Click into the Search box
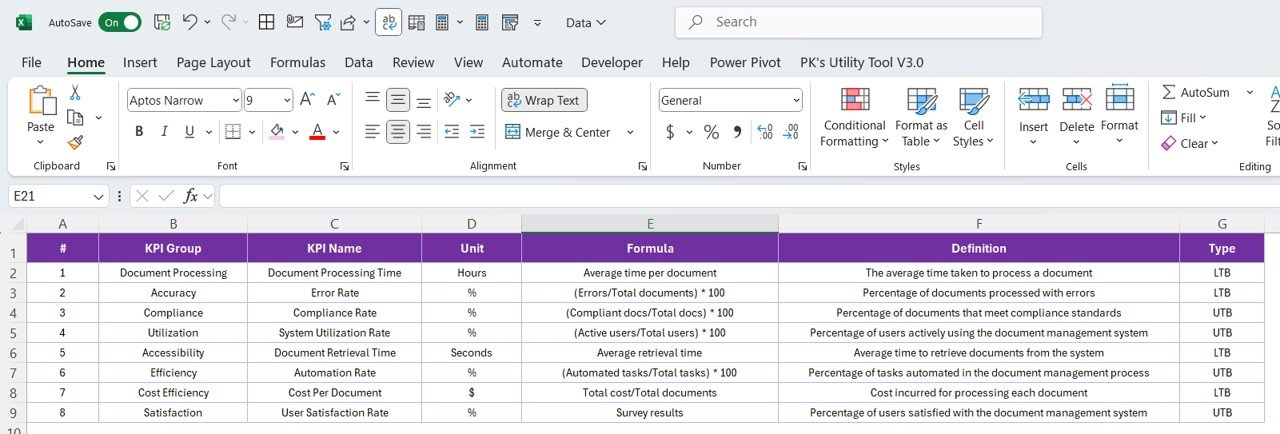 (860, 22)
